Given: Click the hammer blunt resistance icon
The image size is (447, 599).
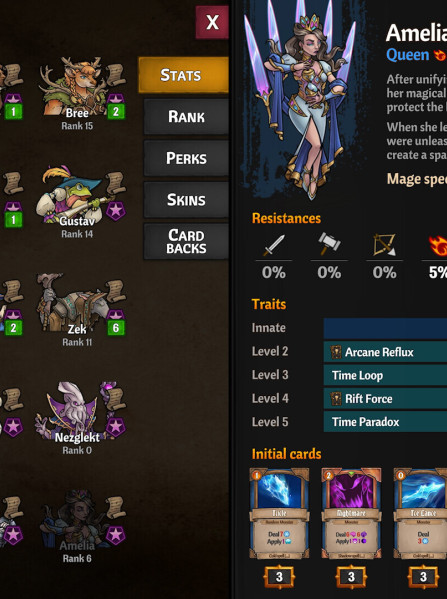Looking at the screenshot, I should [329, 243].
